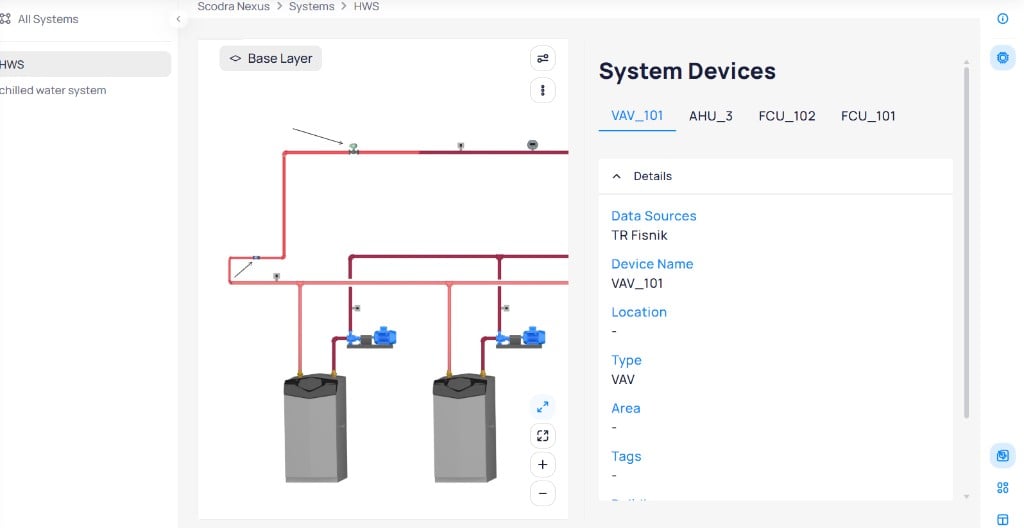Open the three-dot more options menu
This screenshot has width=1024, height=528.
point(543,90)
